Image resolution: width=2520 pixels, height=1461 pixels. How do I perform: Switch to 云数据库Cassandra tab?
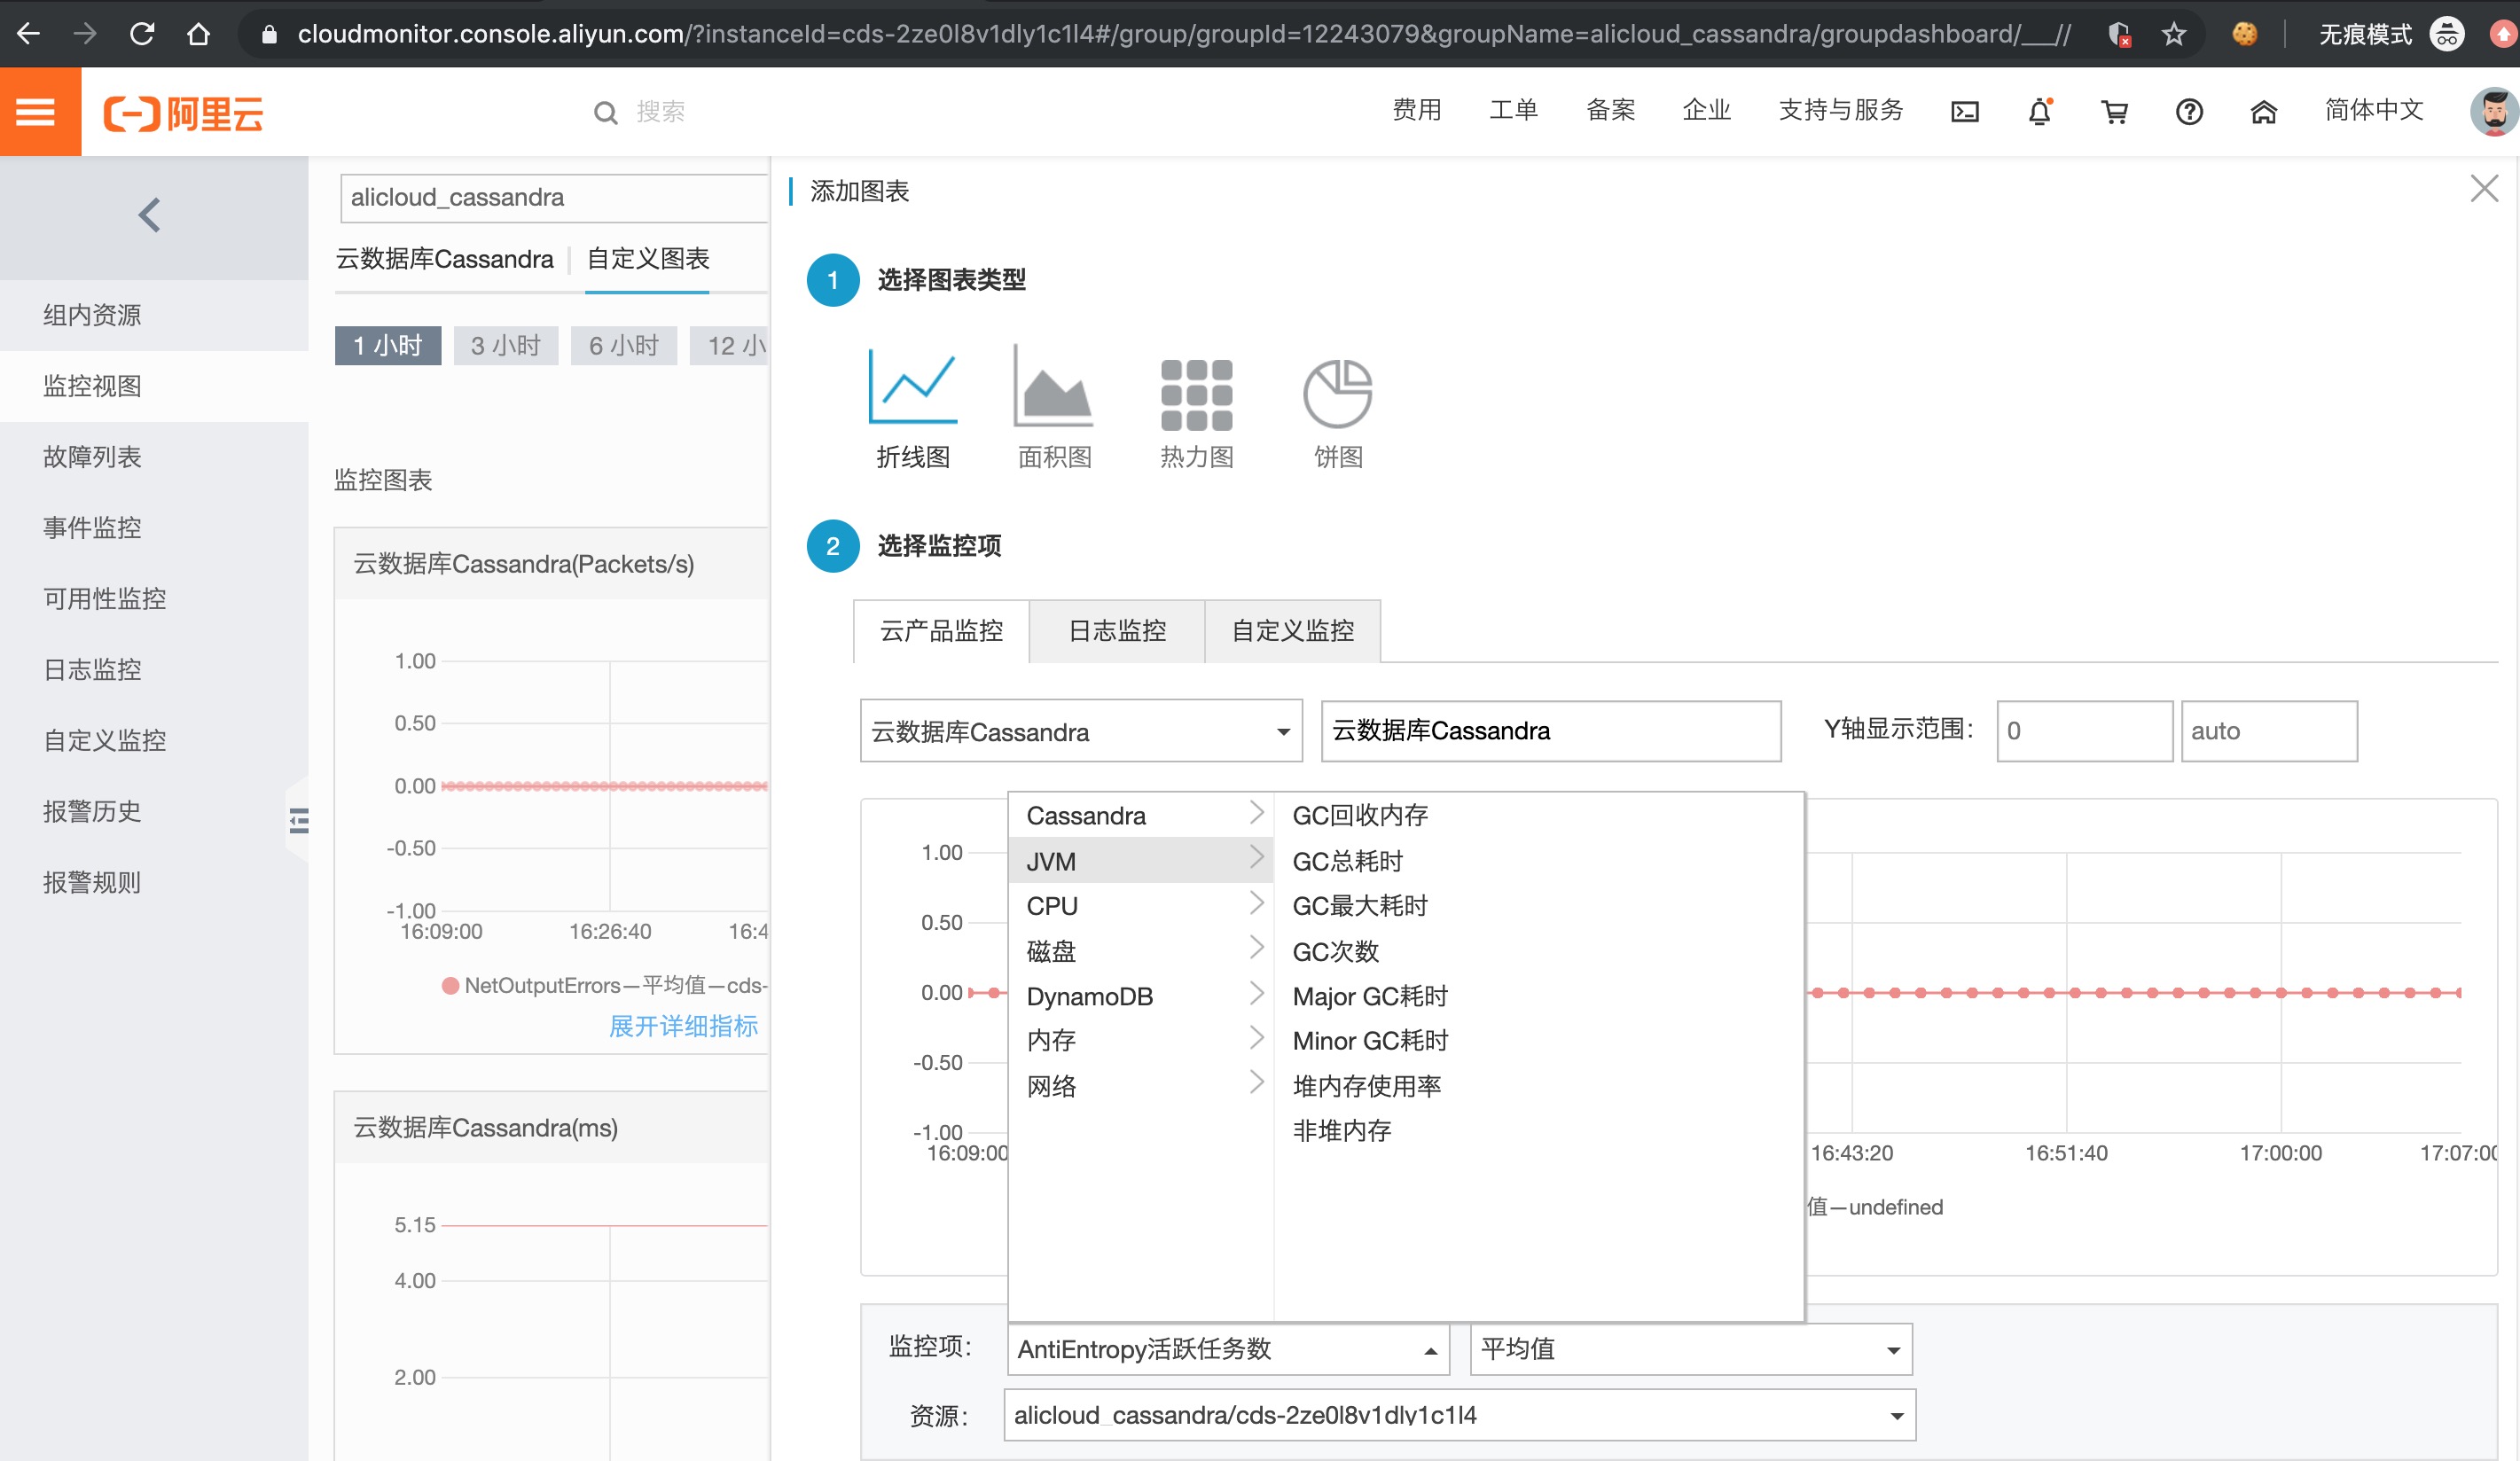coord(444,259)
